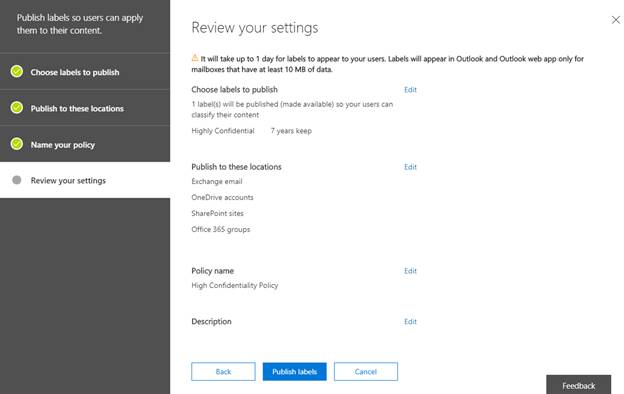Image resolution: width=624 pixels, height=394 pixels.
Task: Edit the Description field
Action: click(410, 322)
